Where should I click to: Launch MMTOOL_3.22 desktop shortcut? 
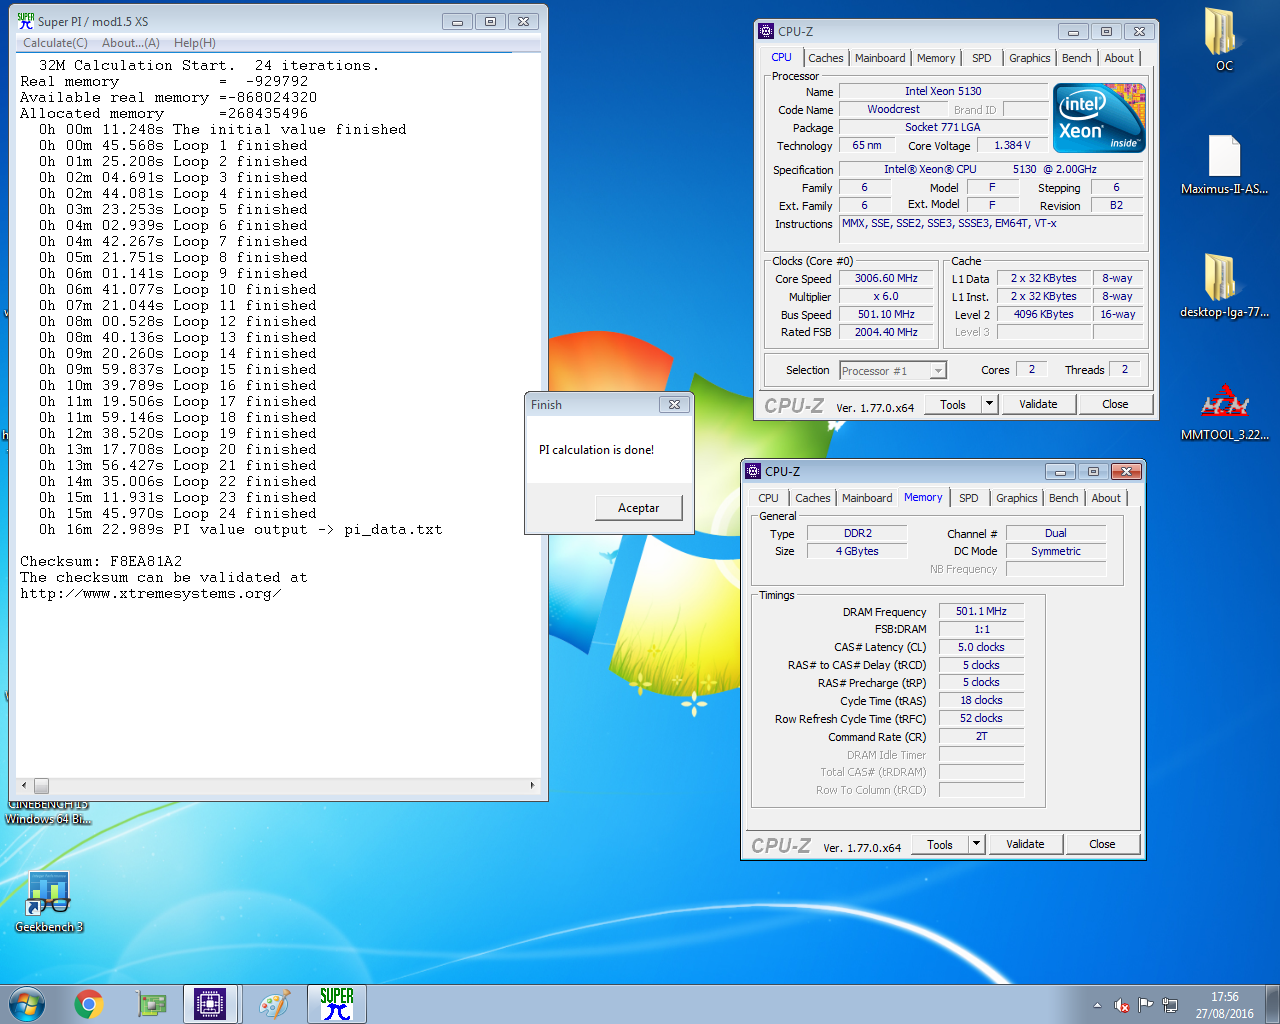click(1224, 410)
